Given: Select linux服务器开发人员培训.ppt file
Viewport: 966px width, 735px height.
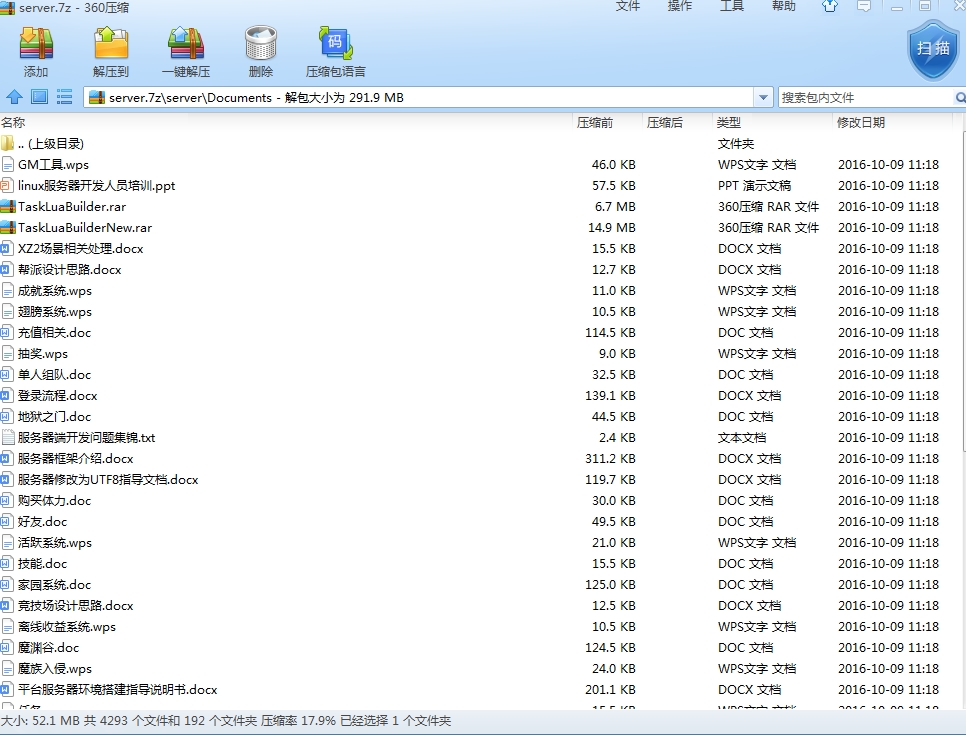Looking at the screenshot, I should (x=96, y=186).
